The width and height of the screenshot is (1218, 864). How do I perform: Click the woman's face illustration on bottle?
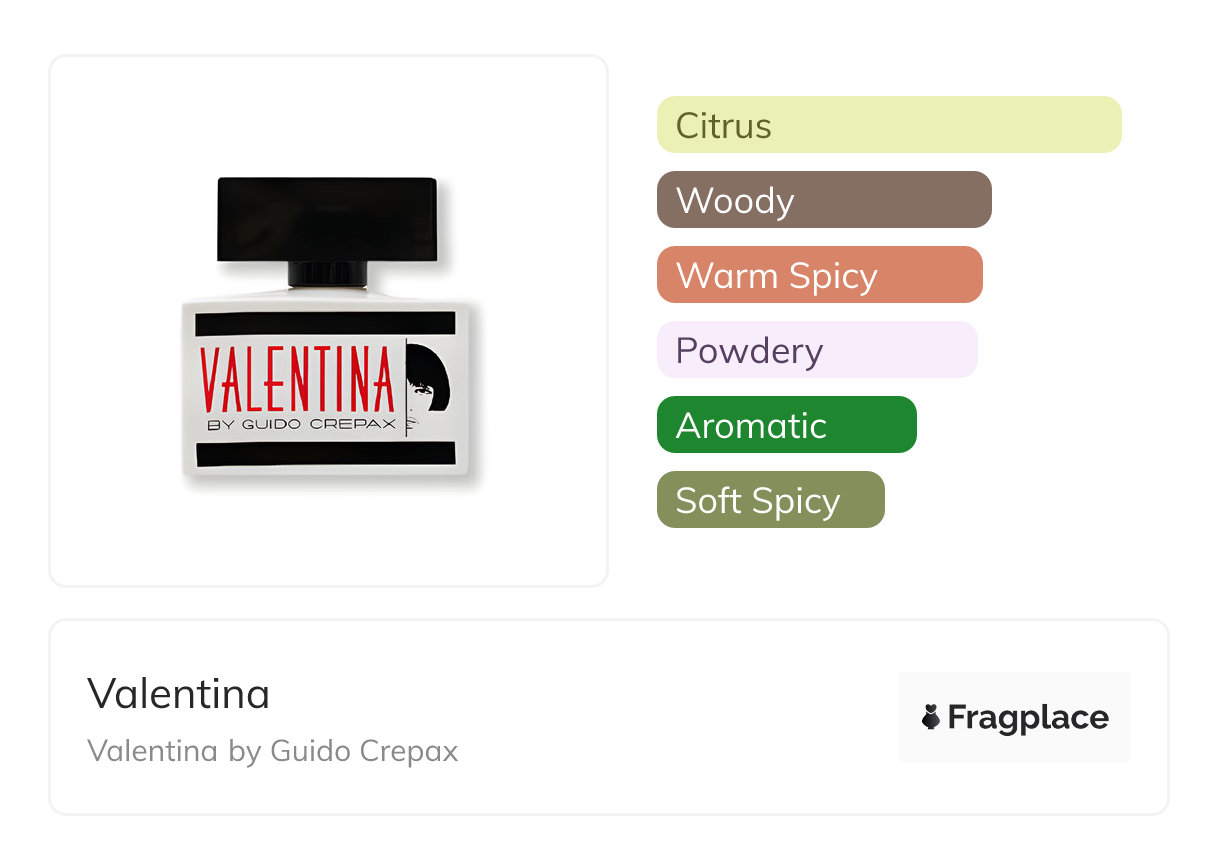[426, 378]
